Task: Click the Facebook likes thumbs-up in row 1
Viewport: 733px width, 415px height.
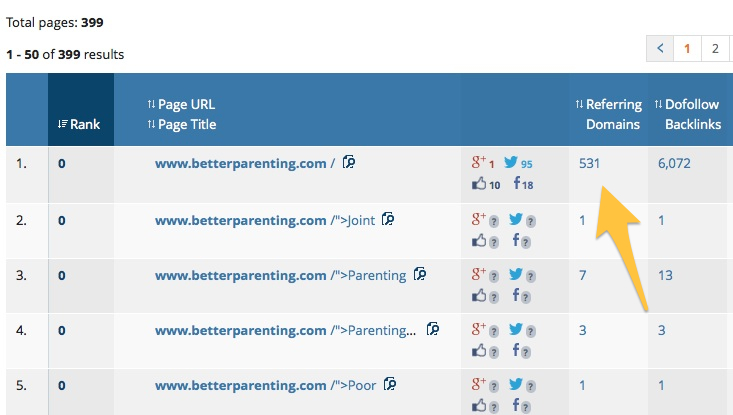Action: click(479, 184)
